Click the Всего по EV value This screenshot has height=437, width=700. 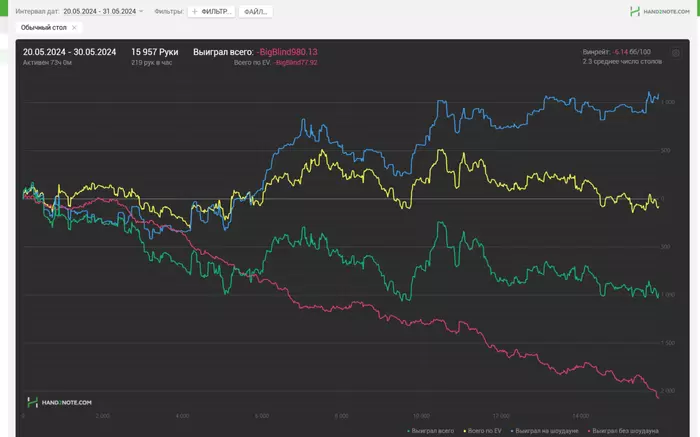296,62
